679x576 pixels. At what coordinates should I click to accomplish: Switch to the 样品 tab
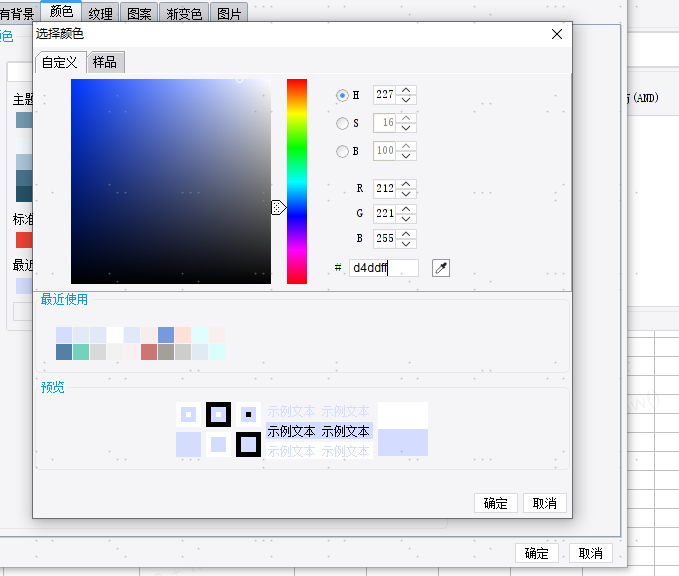click(x=105, y=62)
